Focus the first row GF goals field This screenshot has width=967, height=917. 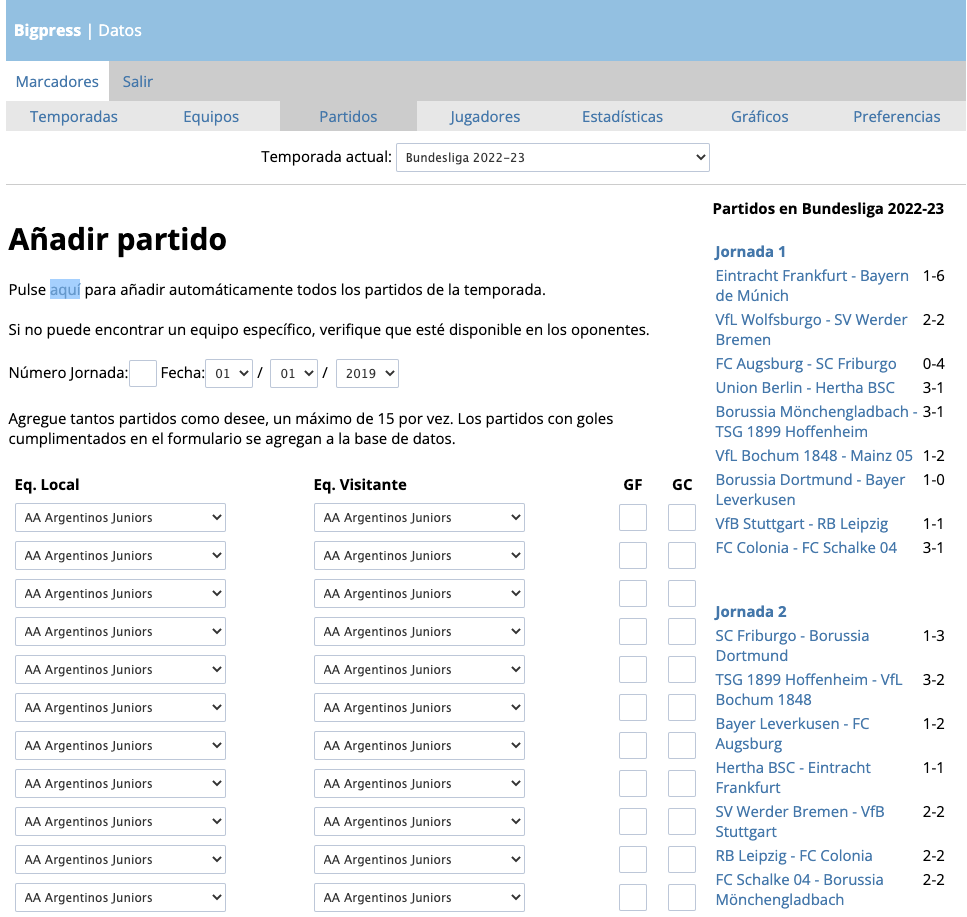[x=633, y=518]
